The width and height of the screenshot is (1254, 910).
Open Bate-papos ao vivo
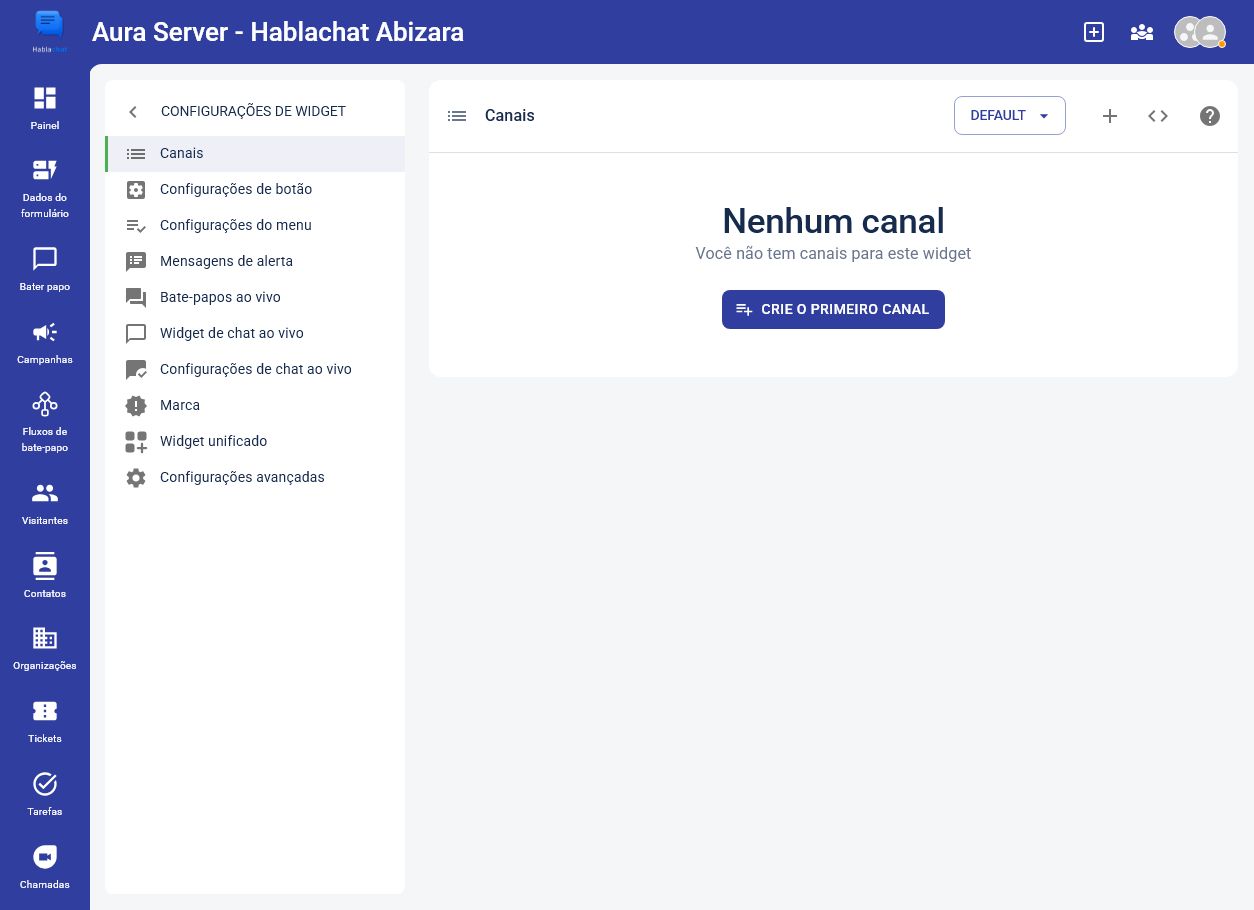click(x=255, y=297)
